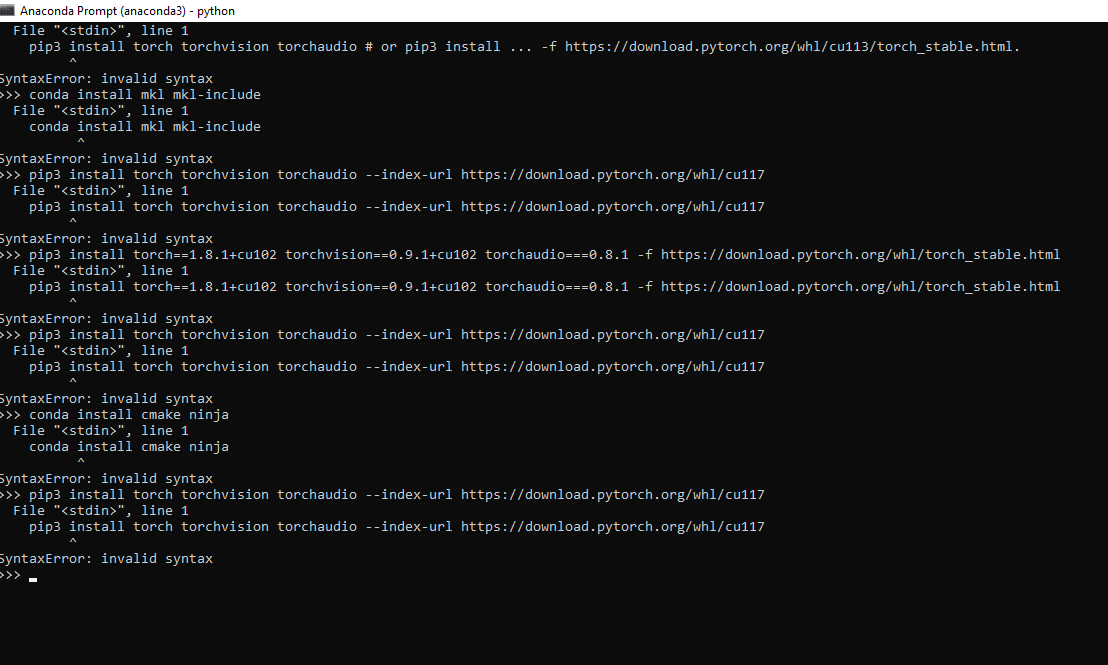Viewport: 1108px width, 665px height.
Task: Click the caret marker beneath the echoed cmake ninja command
Action: (81, 462)
